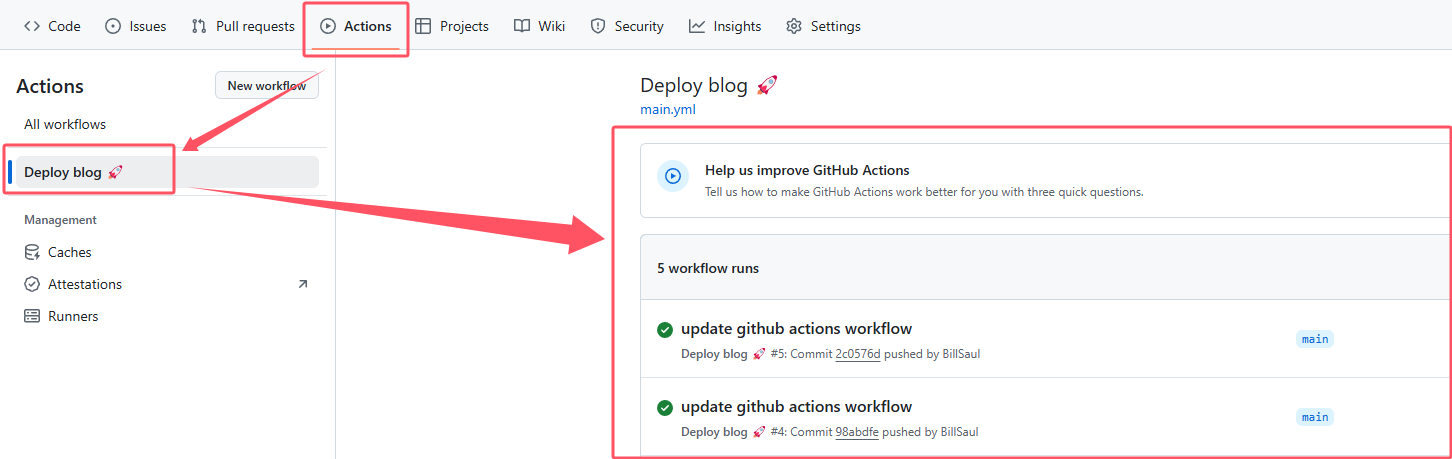Click the Insights graph icon

(697, 26)
